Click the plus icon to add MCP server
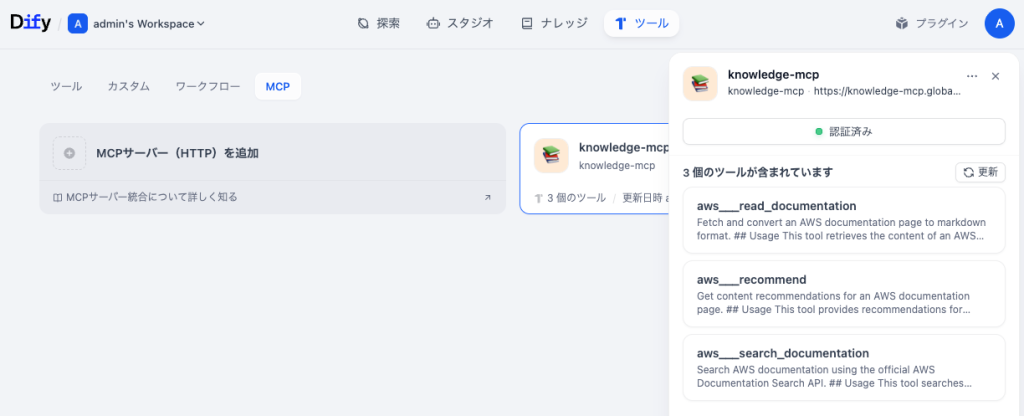This screenshot has height=416, width=1024. coord(69,153)
